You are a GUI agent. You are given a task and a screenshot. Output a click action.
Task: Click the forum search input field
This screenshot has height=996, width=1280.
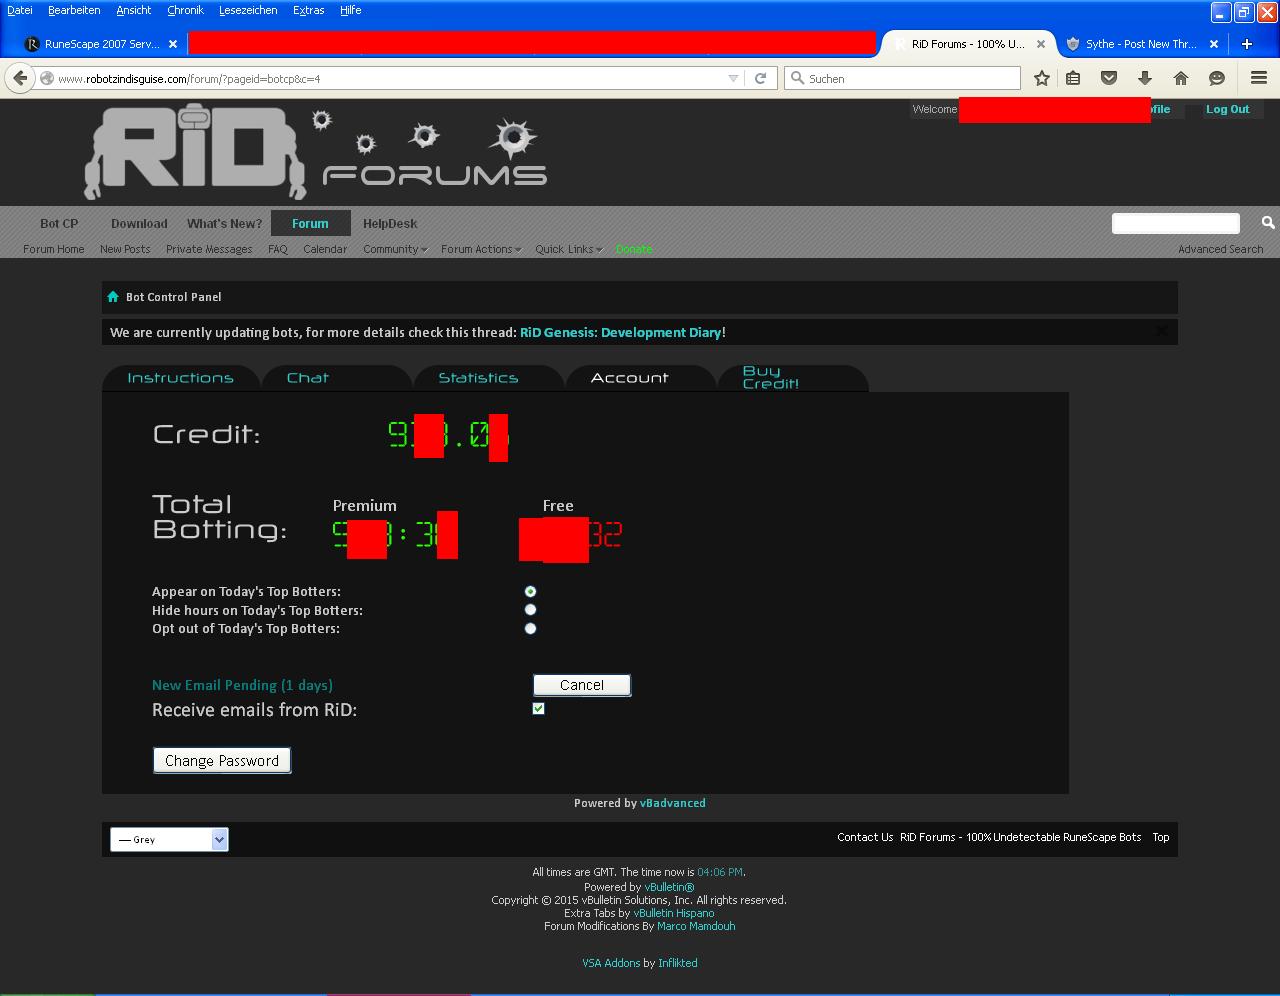[x=1176, y=223]
